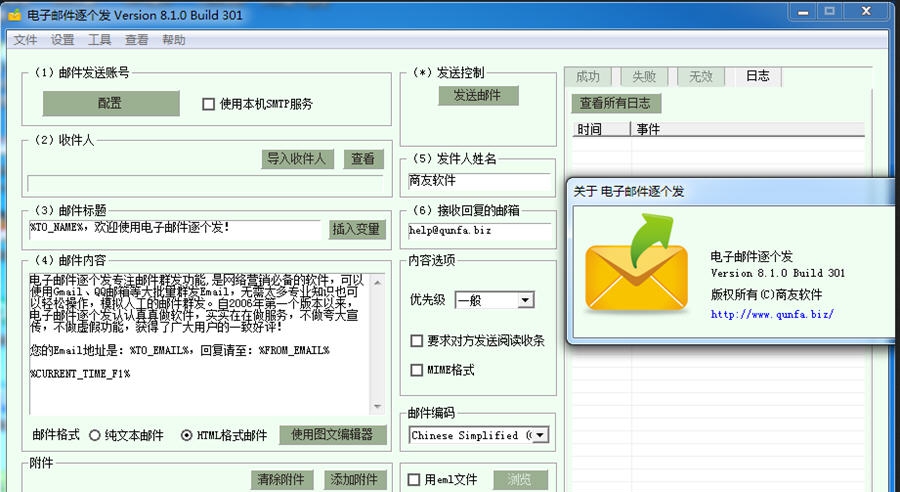
Task: Click the app icon in the title bar
Action: click(14, 15)
